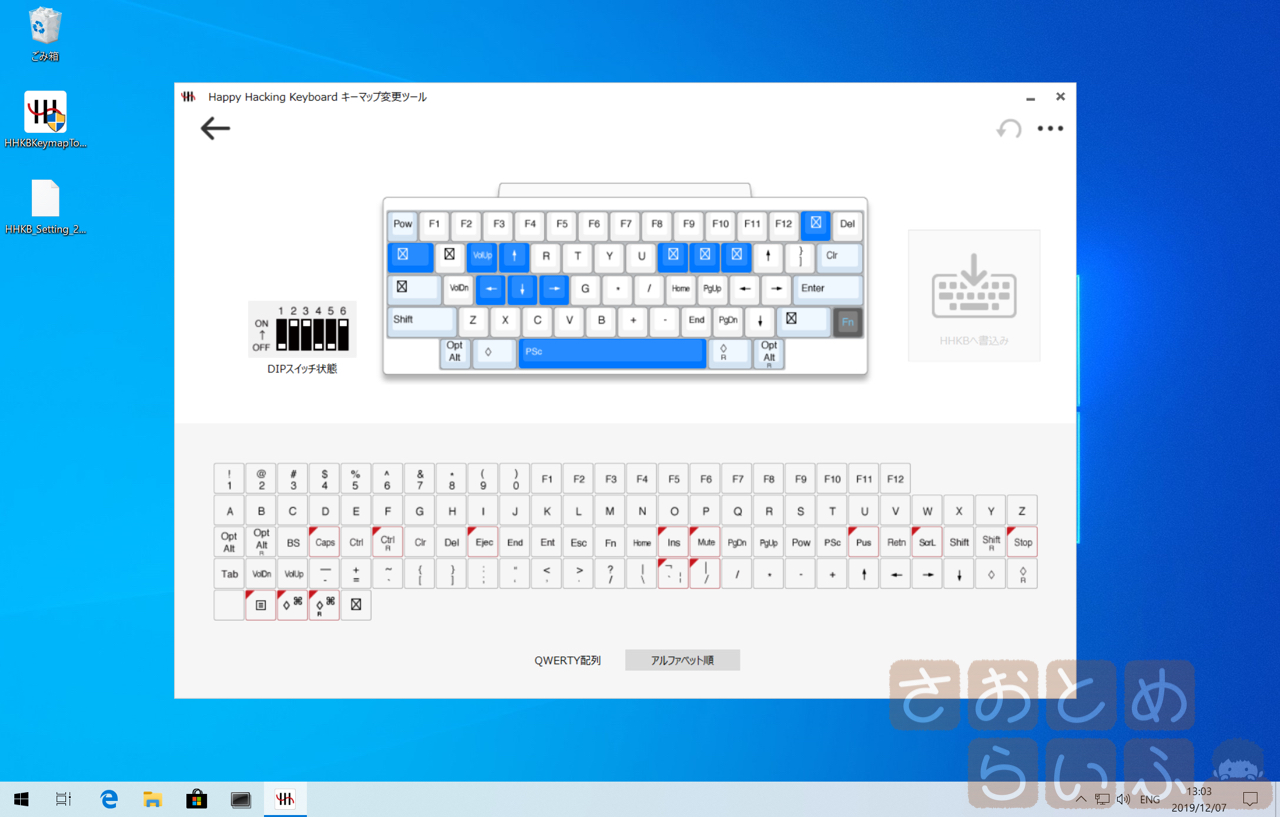Choose the Stop key in the palette
Viewport: 1280px width, 817px height.
click(x=1022, y=542)
